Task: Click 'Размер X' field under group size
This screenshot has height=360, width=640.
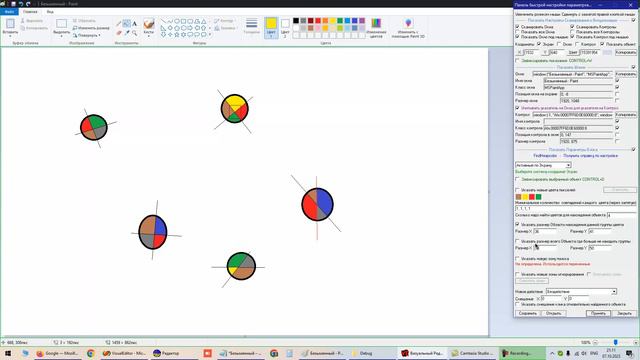Action: [x=544, y=231]
